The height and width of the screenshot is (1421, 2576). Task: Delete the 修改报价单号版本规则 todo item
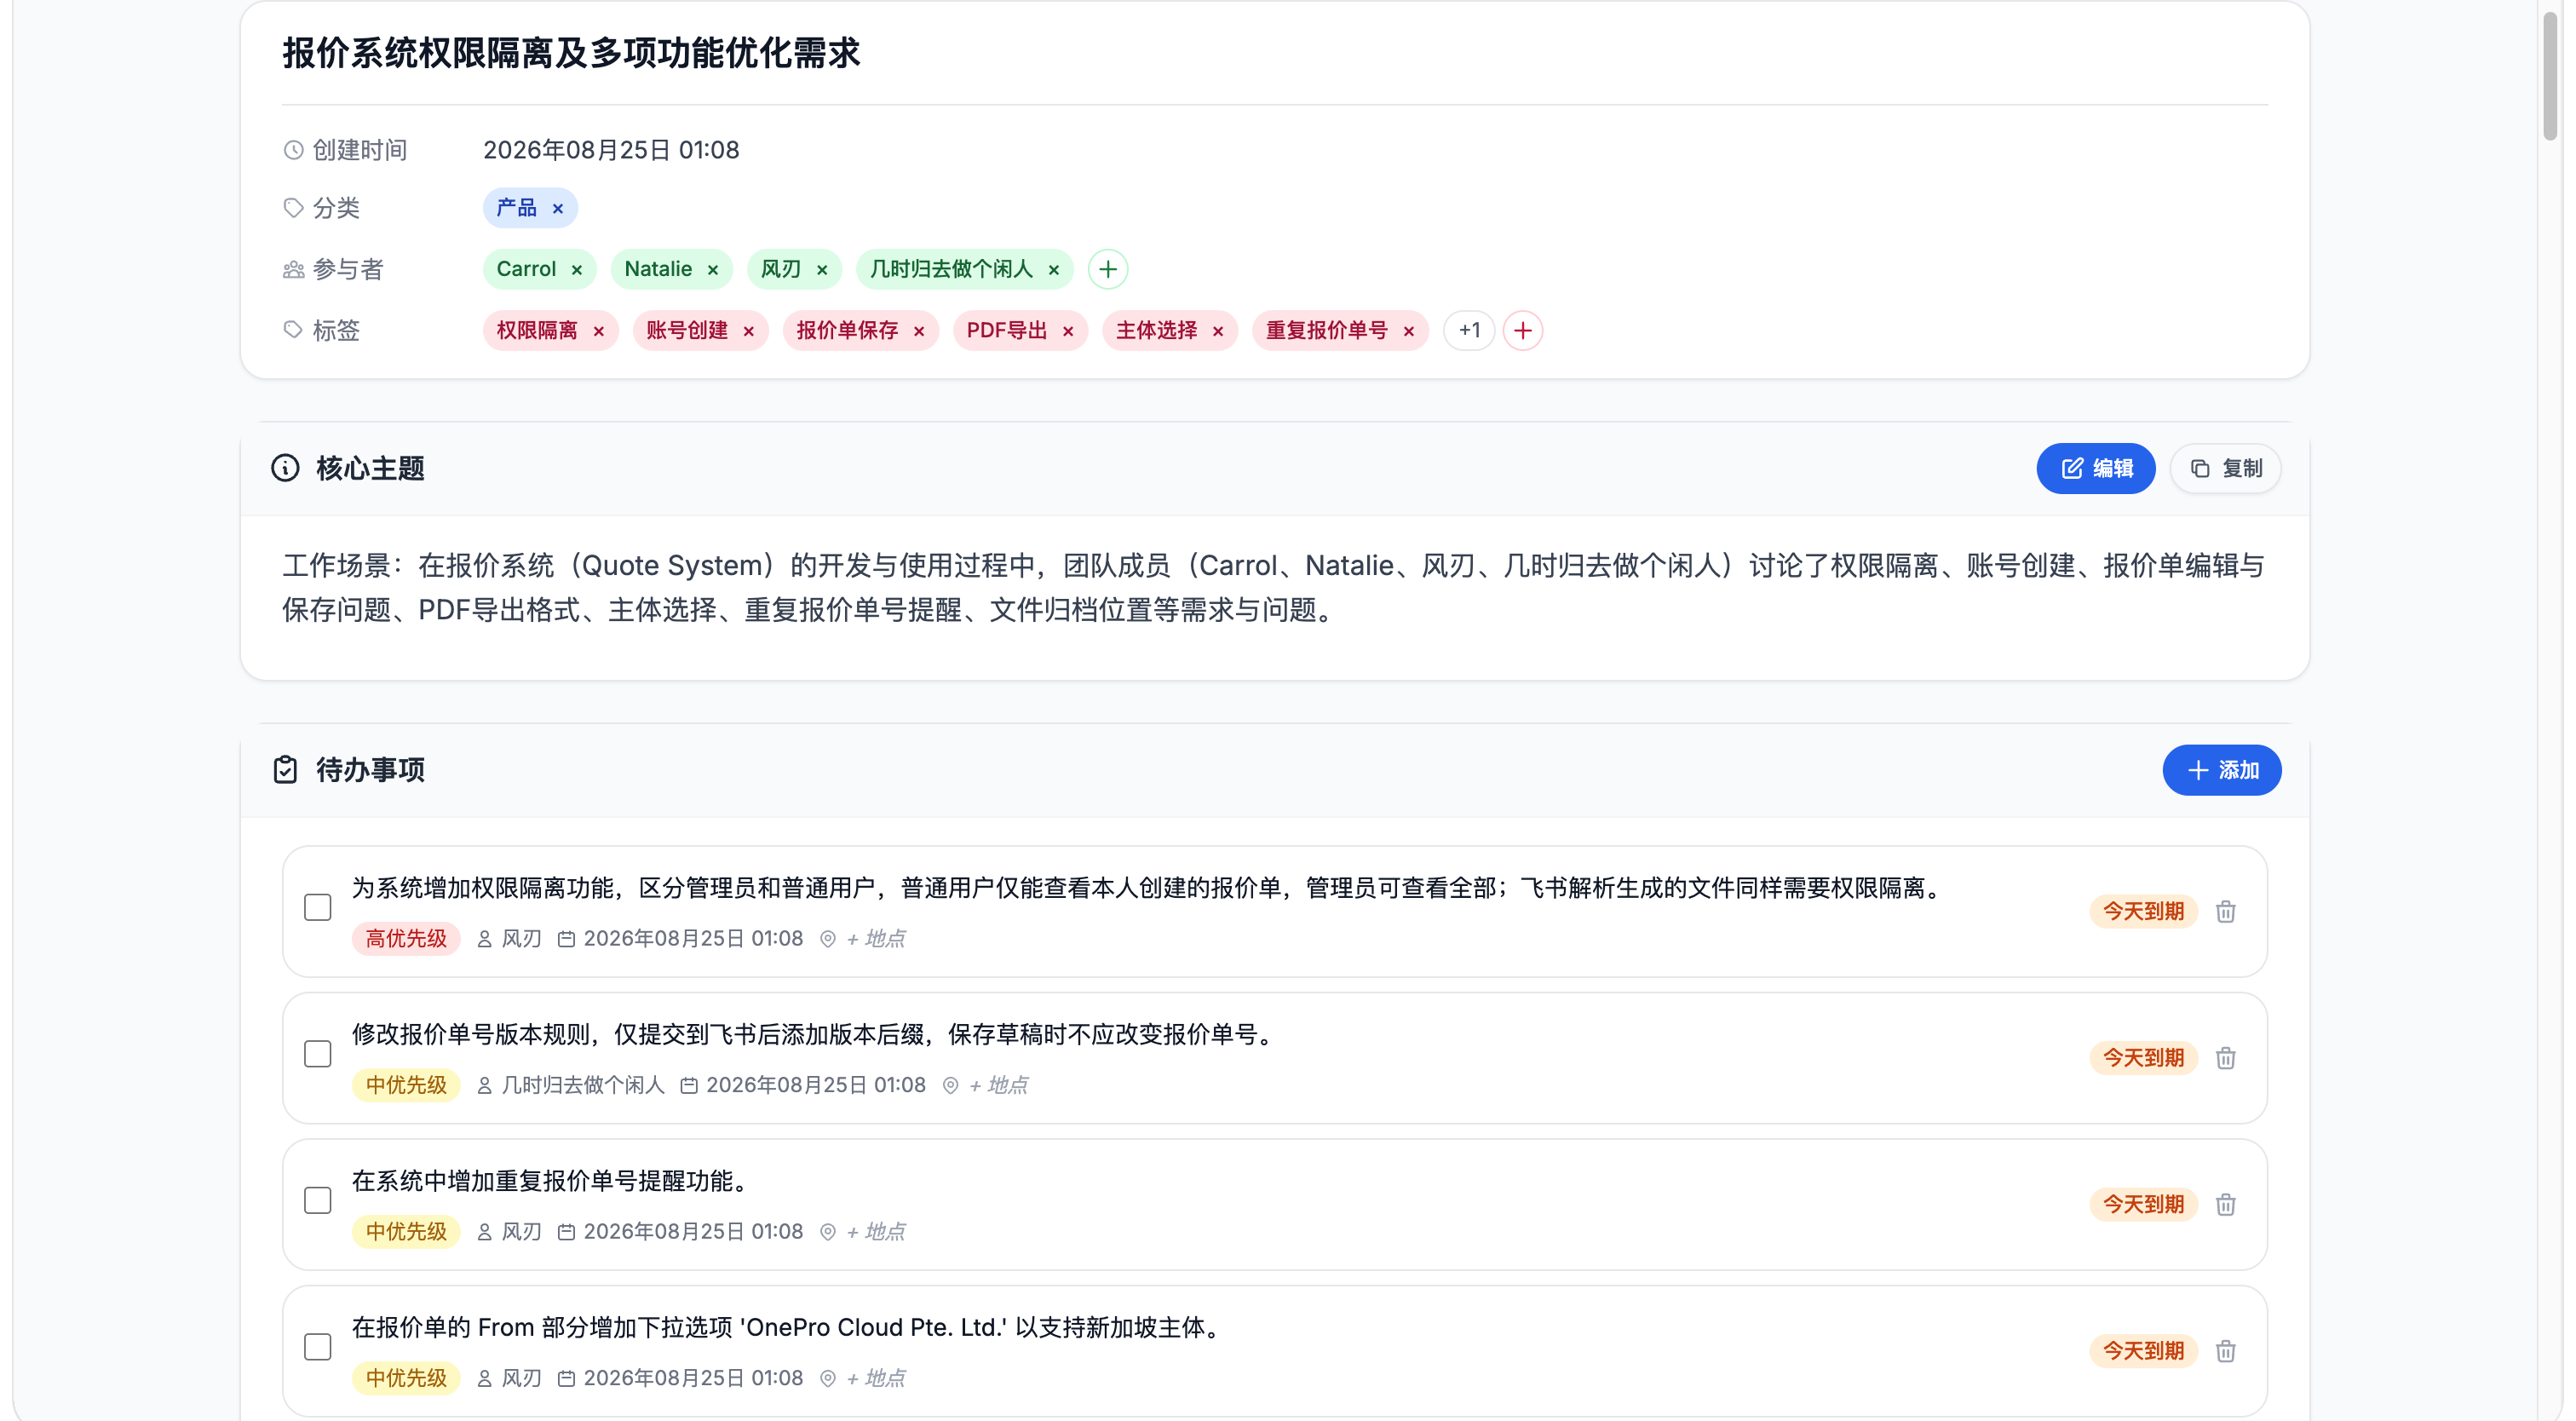[x=2226, y=1058]
